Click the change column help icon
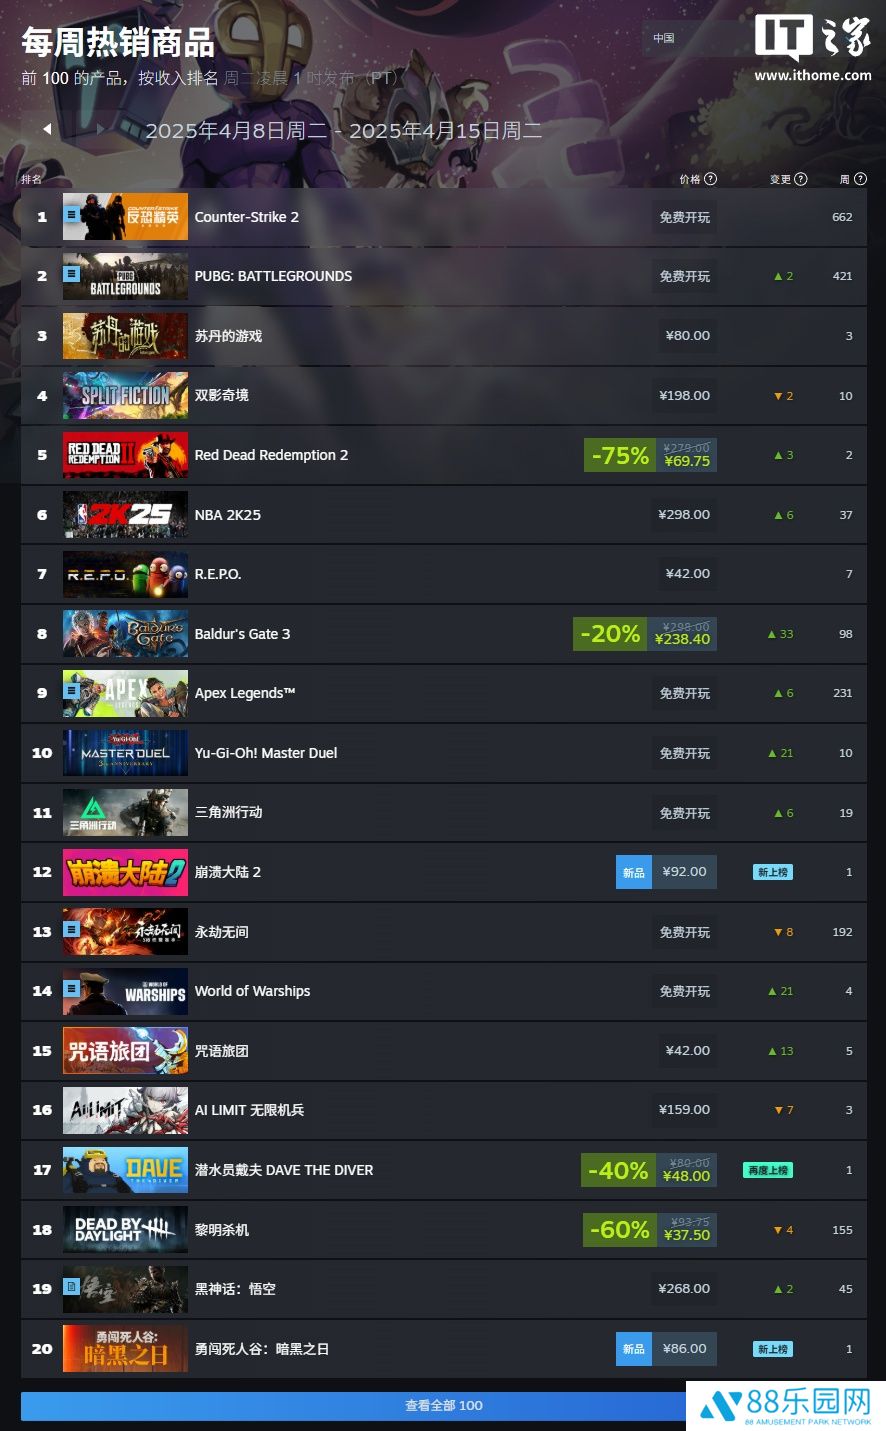The image size is (886, 1431). tap(801, 179)
